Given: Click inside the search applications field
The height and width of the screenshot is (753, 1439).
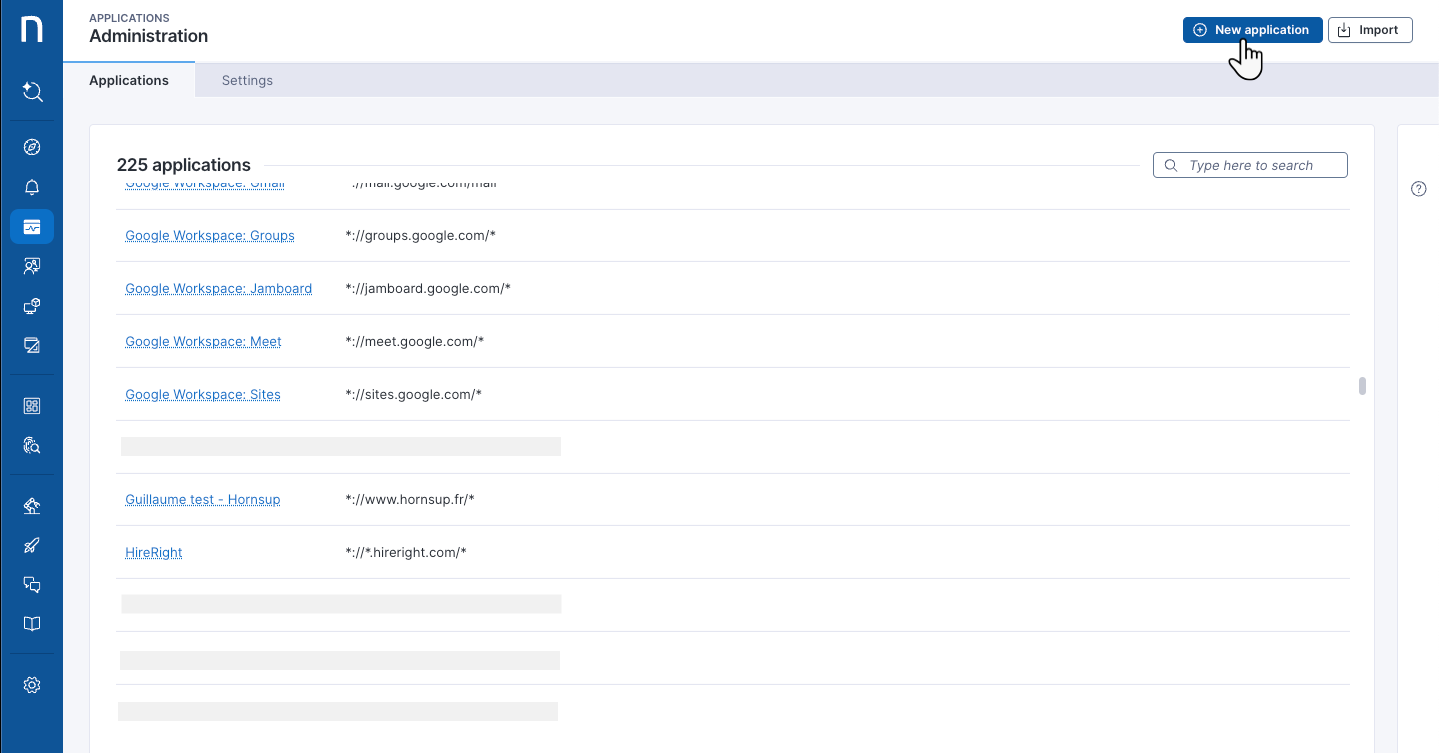Looking at the screenshot, I should point(1250,164).
